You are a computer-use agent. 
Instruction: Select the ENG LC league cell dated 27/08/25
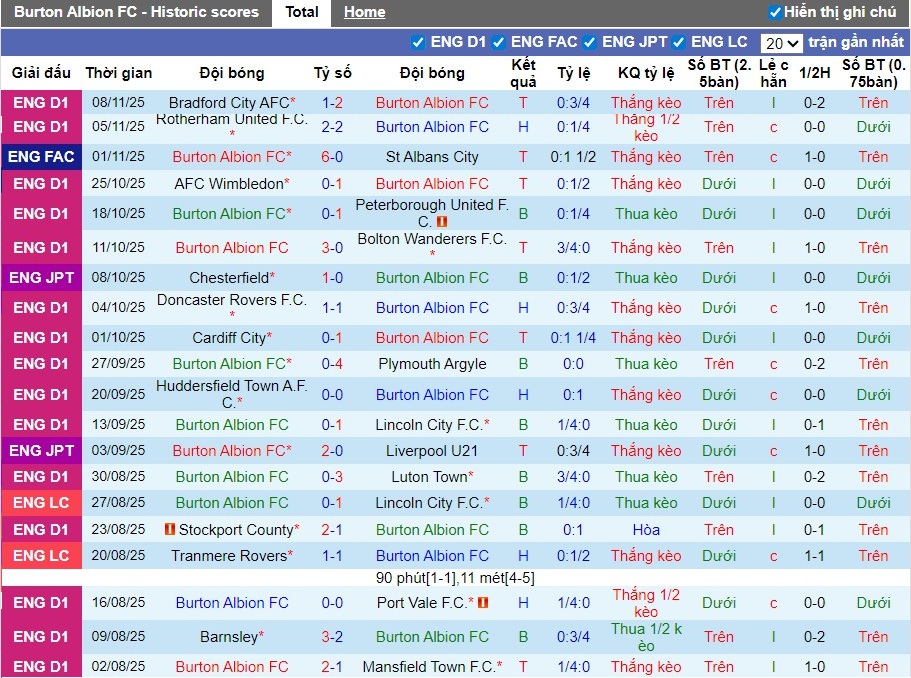pos(41,503)
